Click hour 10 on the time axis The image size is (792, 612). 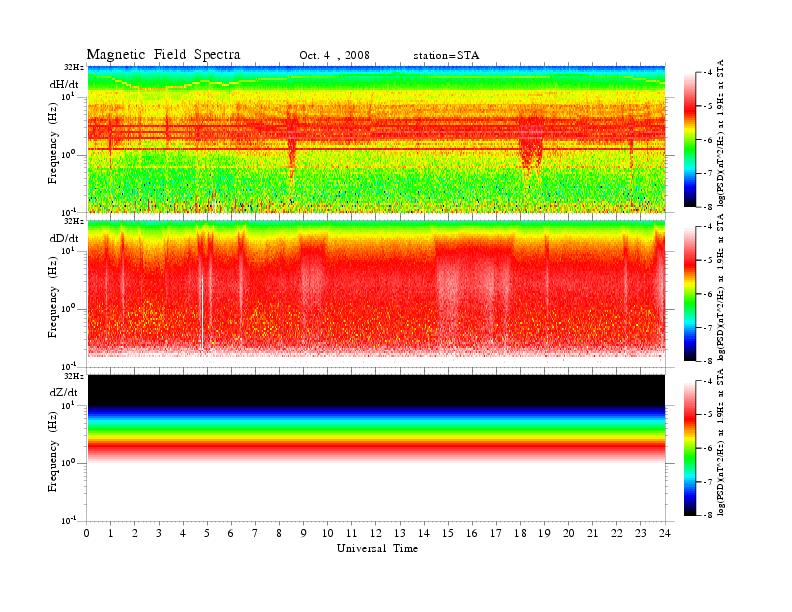pyautogui.click(x=328, y=533)
